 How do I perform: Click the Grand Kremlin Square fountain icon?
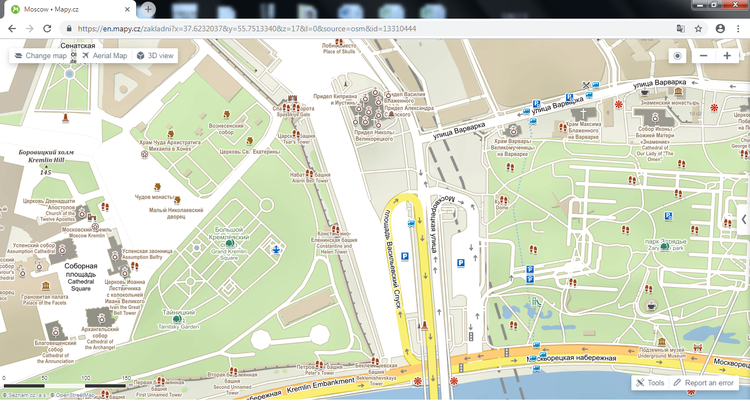point(276,249)
